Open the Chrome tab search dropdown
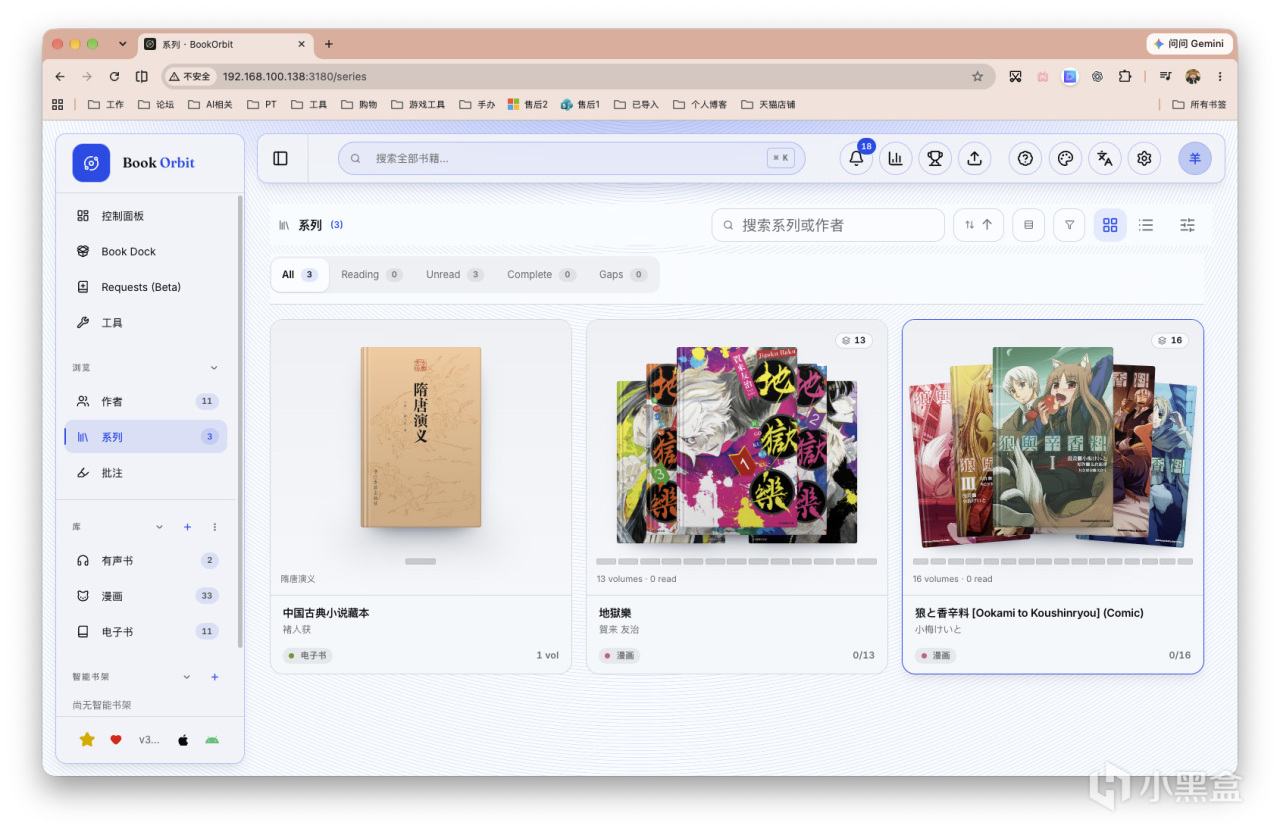The width and height of the screenshot is (1280, 832). (x=123, y=44)
